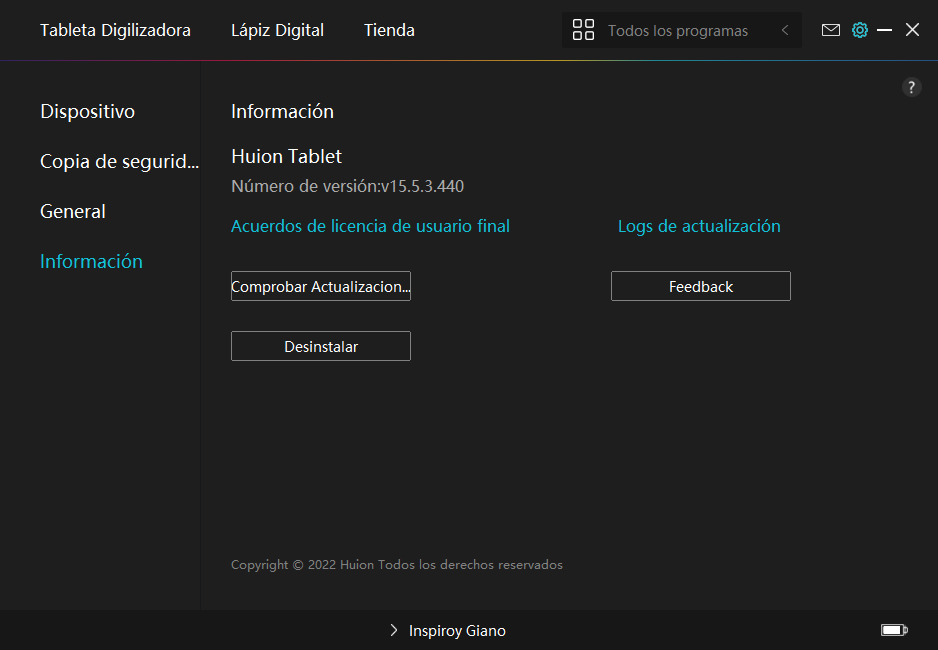Screen dimensions: 938x650
Task: Open Copia de seguridad settings section
Action: (119, 161)
